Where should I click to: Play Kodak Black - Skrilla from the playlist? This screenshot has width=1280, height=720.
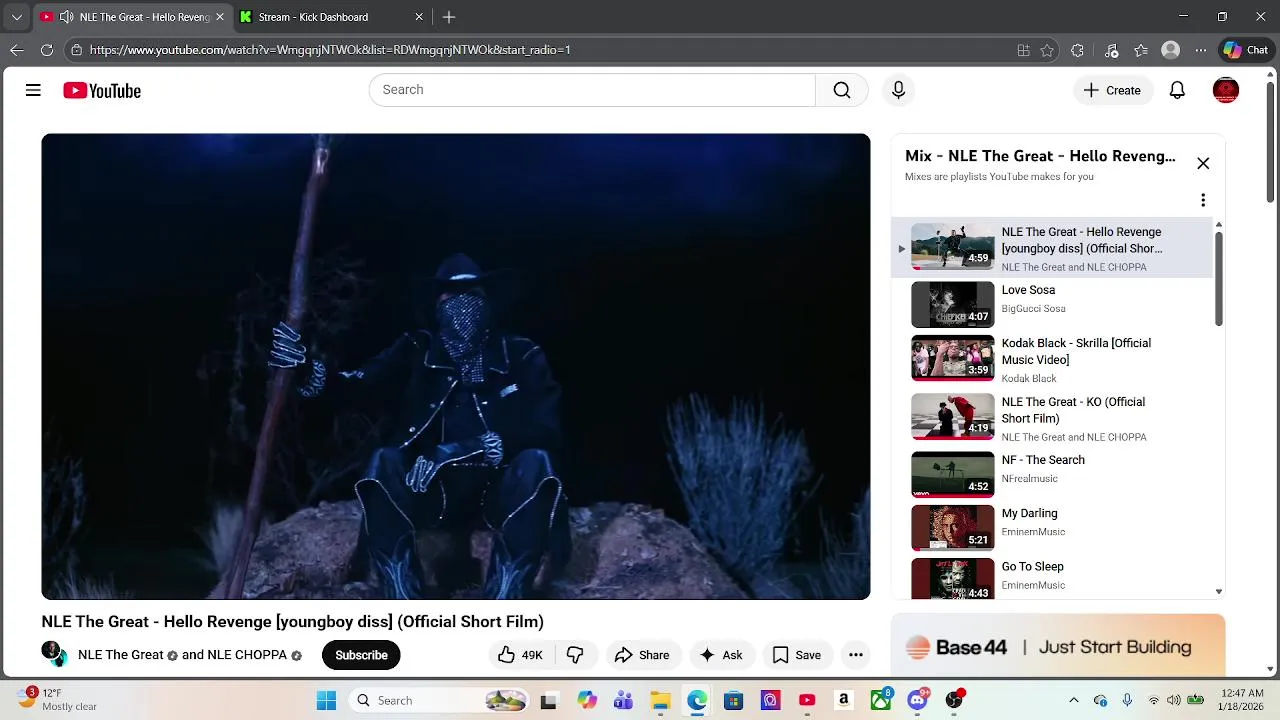coord(1052,360)
